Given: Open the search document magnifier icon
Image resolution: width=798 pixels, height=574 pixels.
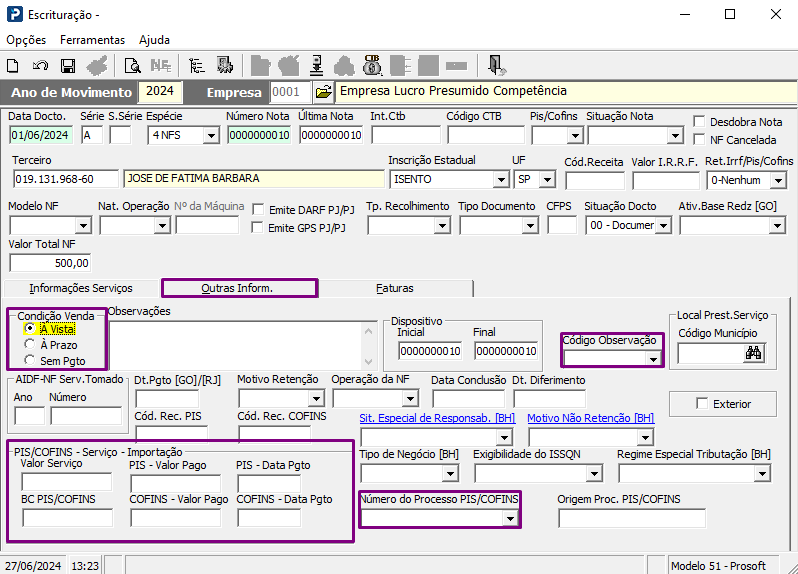Looking at the screenshot, I should [132, 66].
